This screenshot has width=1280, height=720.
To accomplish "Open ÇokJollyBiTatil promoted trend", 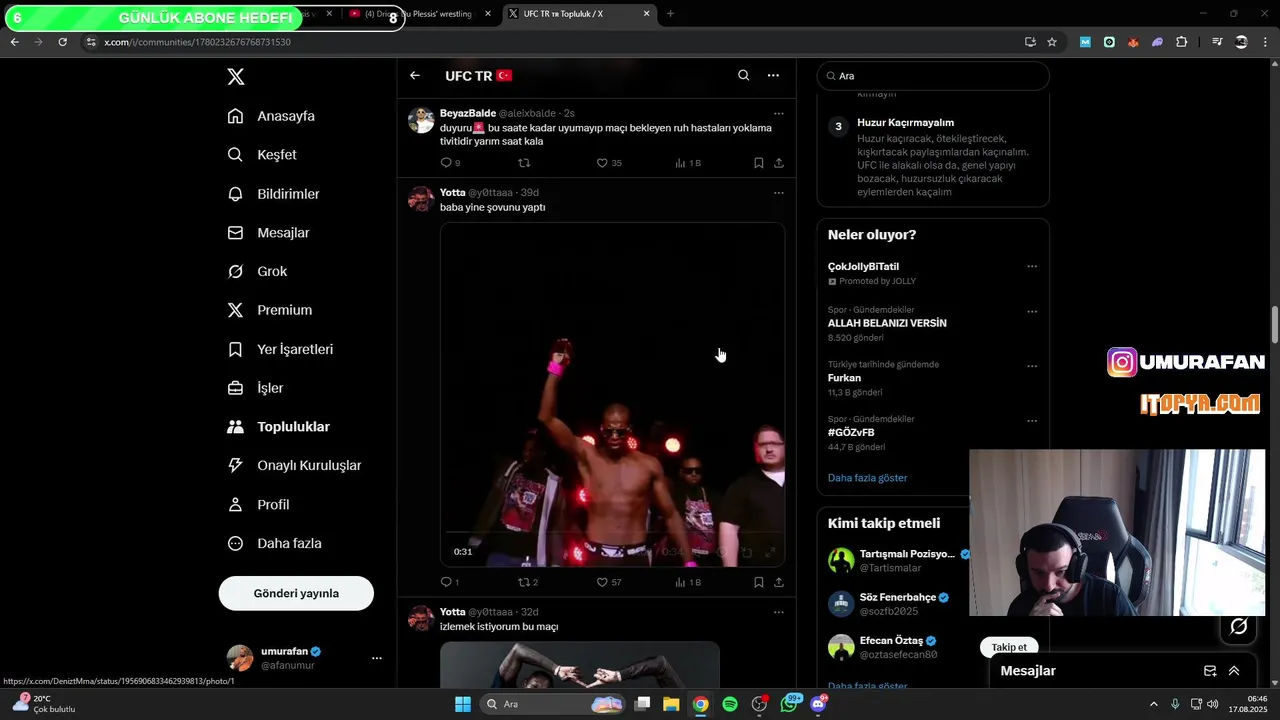I will [863, 267].
